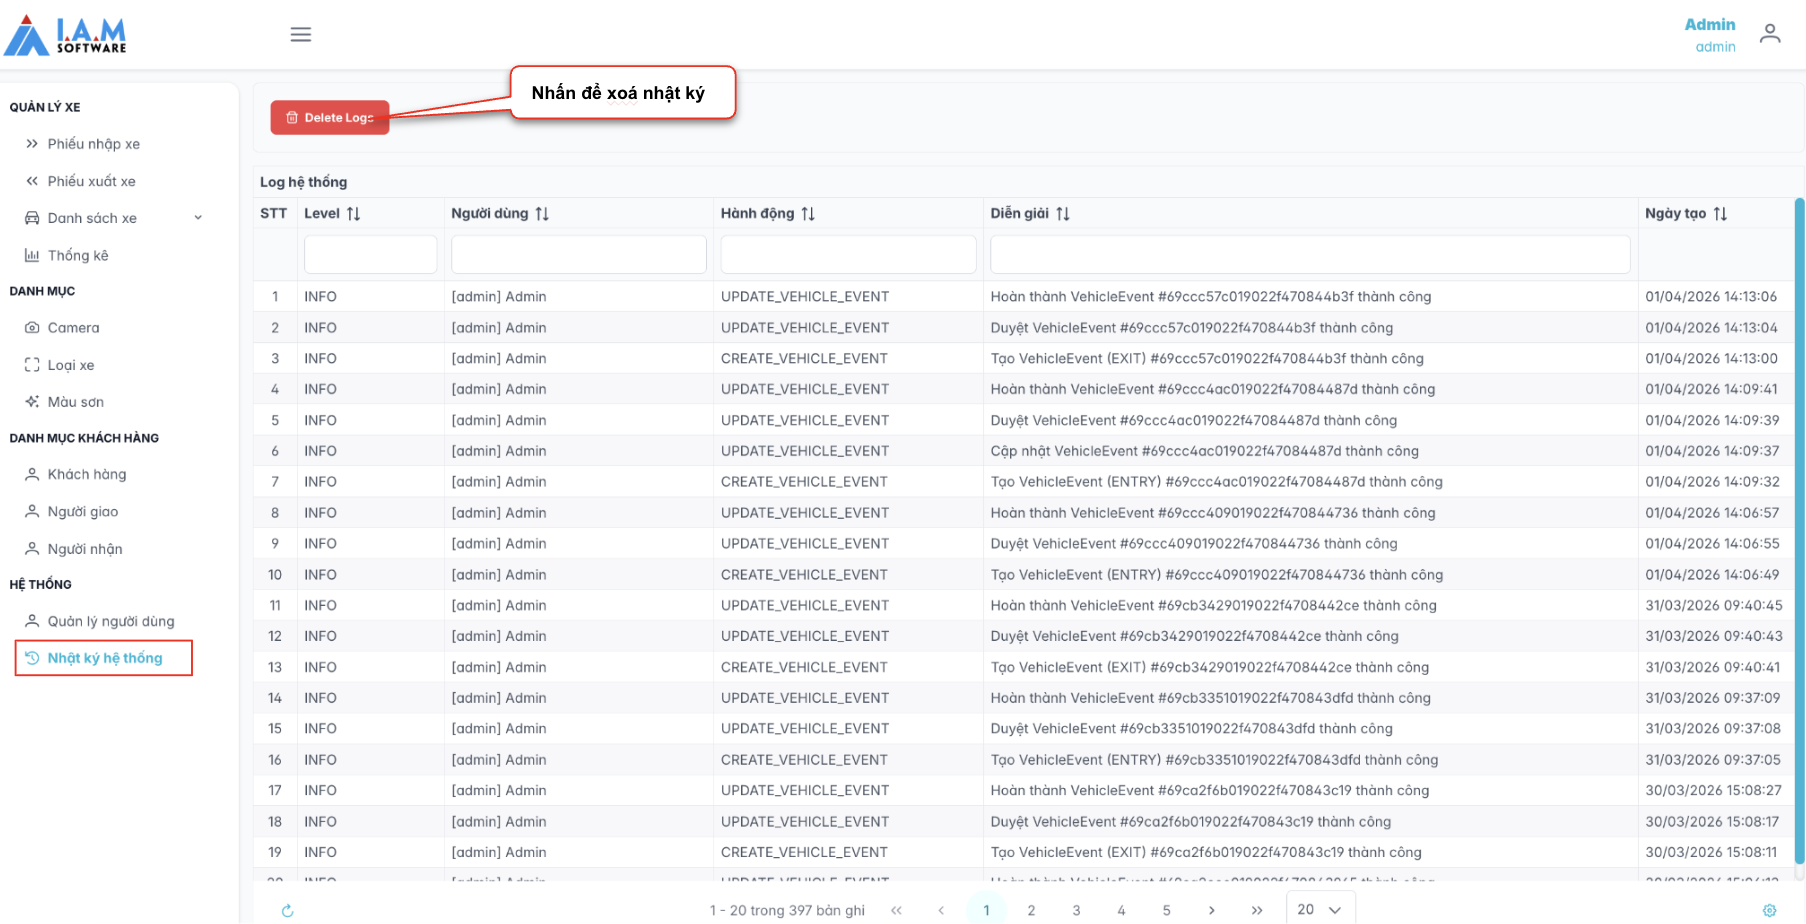Open the table settings gear icon
The width and height of the screenshot is (1806, 924).
point(1769,910)
